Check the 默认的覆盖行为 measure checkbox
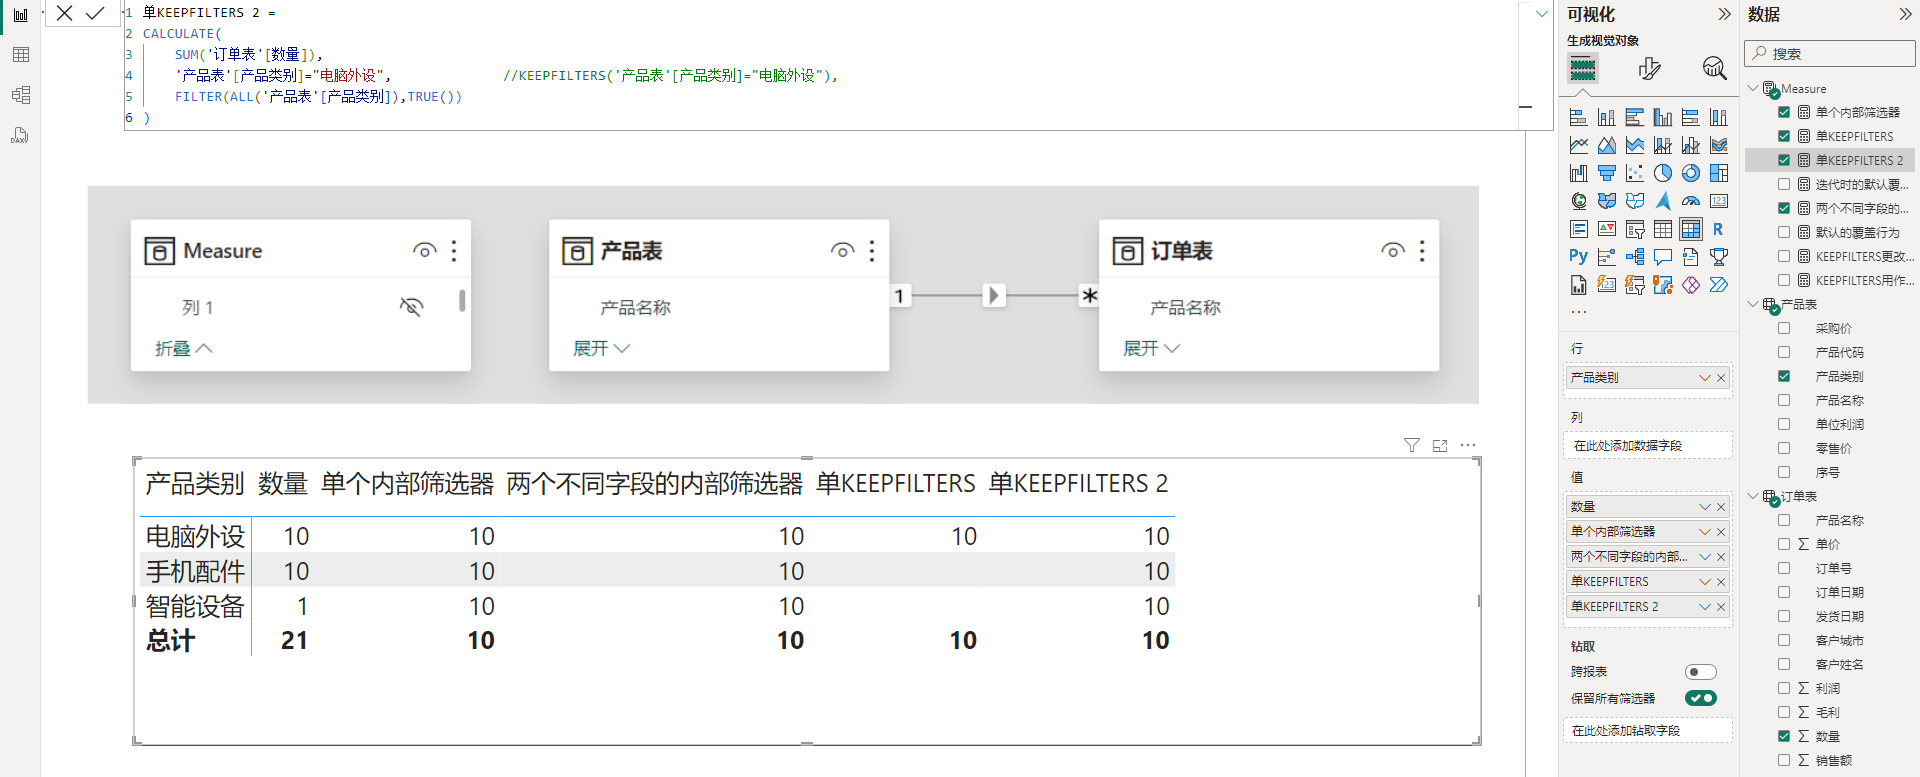 point(1784,232)
